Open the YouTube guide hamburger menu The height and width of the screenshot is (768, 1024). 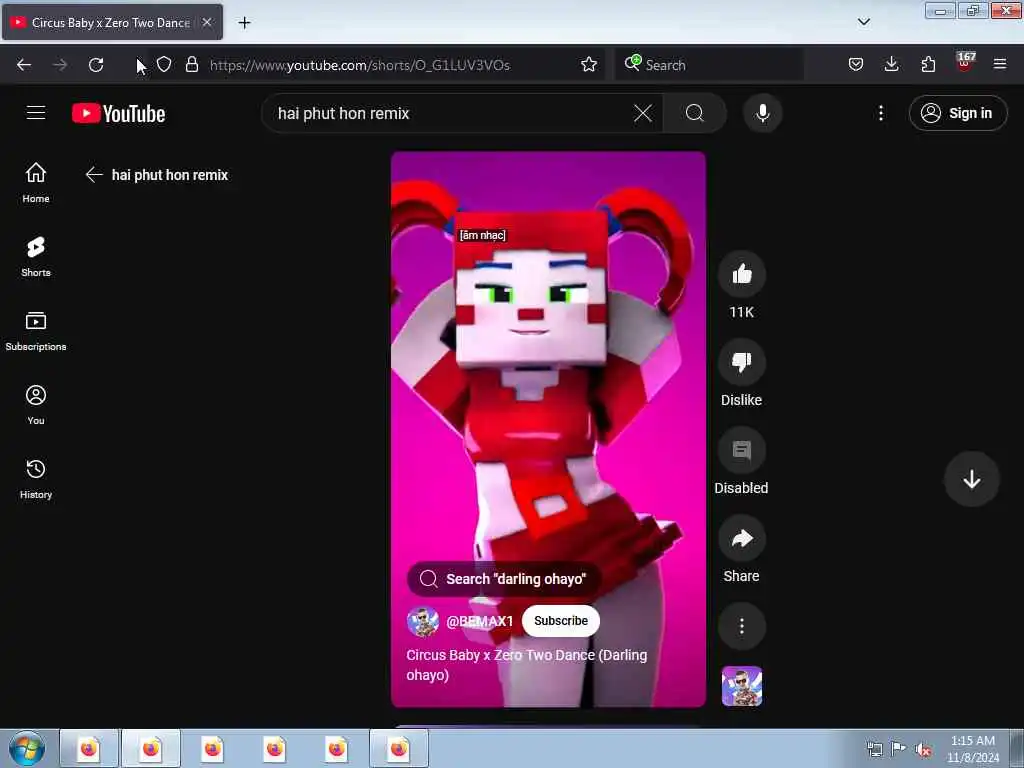click(36, 113)
